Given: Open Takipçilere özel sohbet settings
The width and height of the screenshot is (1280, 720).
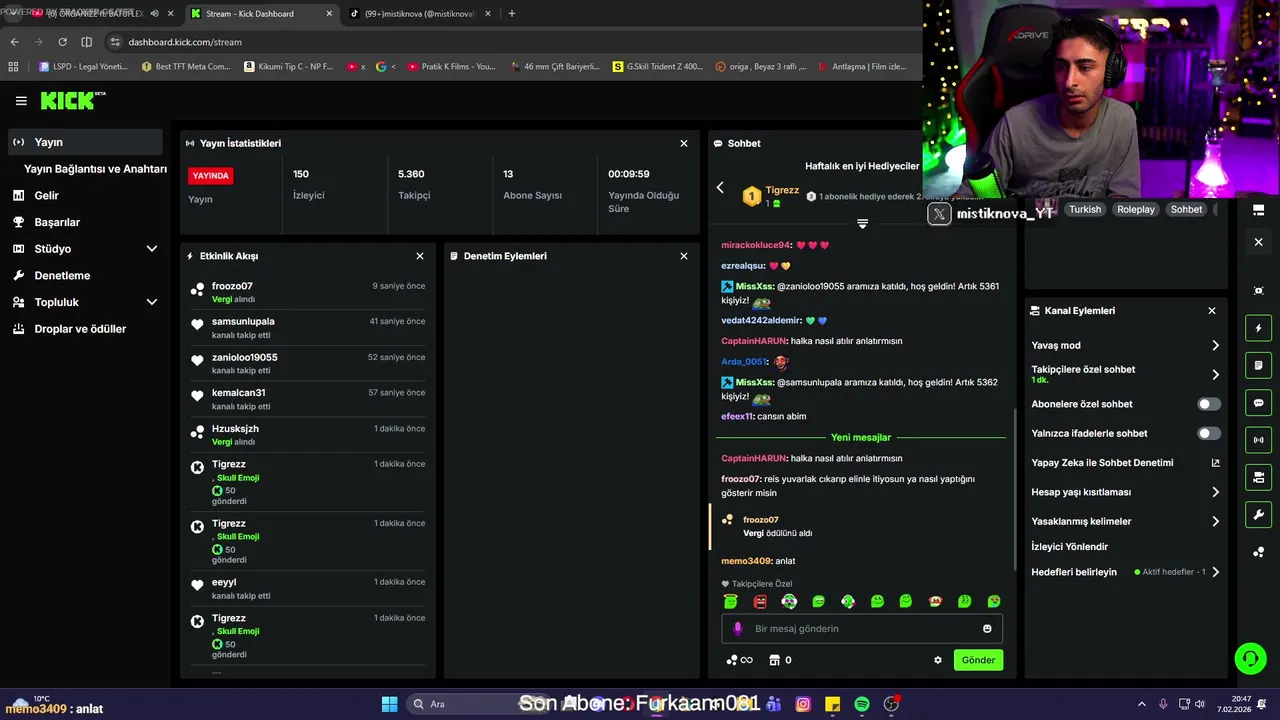Looking at the screenshot, I should click(1125, 374).
